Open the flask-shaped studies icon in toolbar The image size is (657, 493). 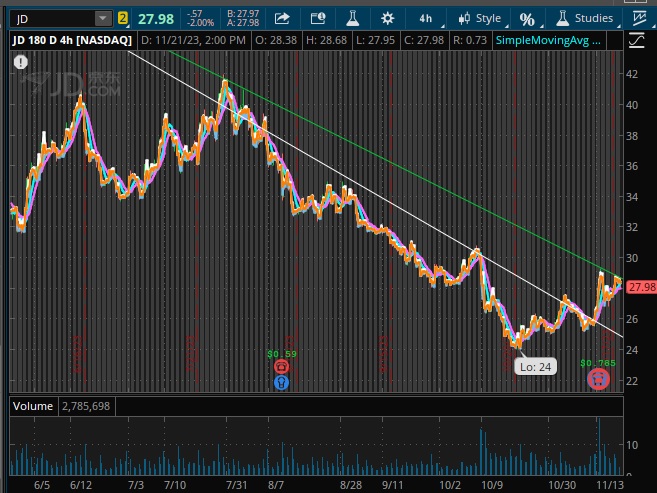point(352,18)
